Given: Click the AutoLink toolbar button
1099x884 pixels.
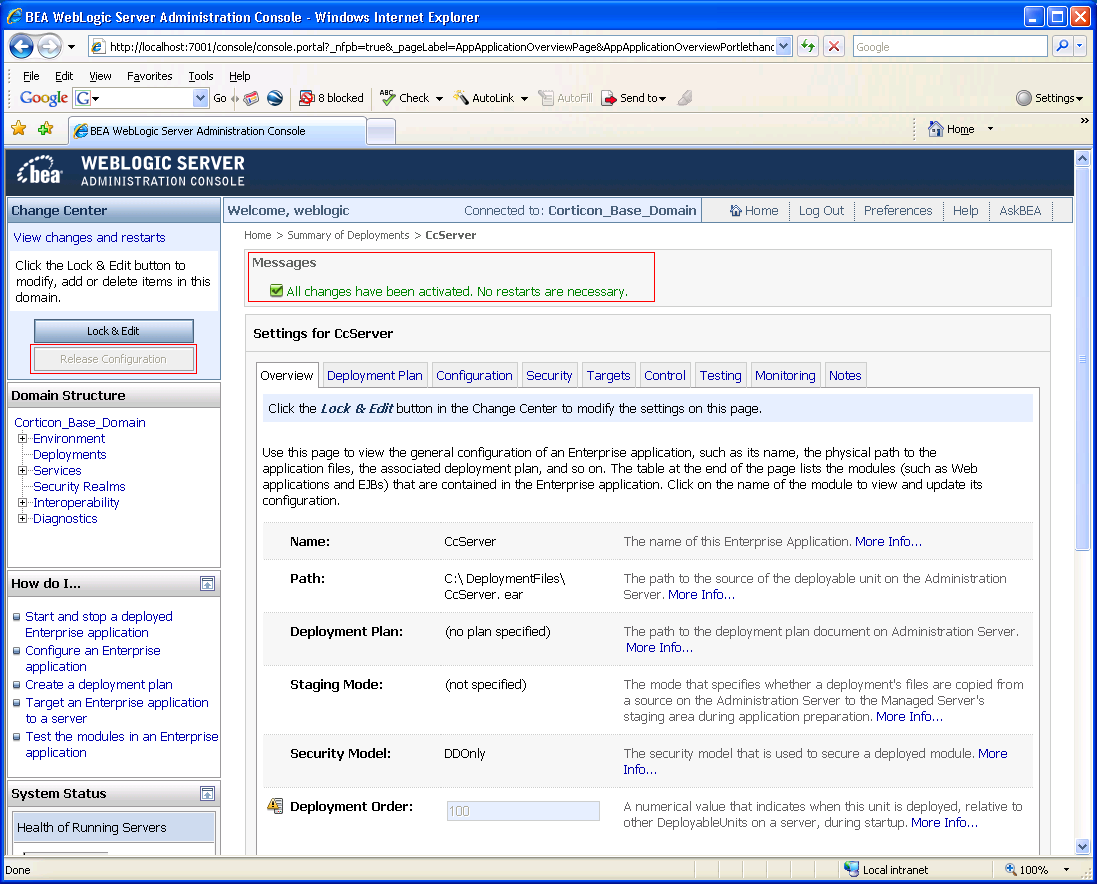Looking at the screenshot, I should coord(484,98).
